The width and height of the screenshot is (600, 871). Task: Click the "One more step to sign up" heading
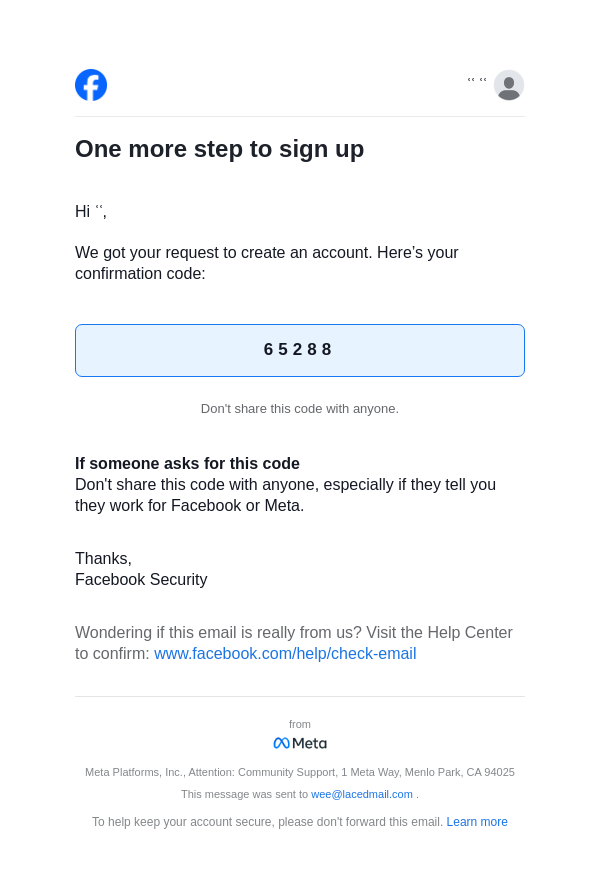219,149
